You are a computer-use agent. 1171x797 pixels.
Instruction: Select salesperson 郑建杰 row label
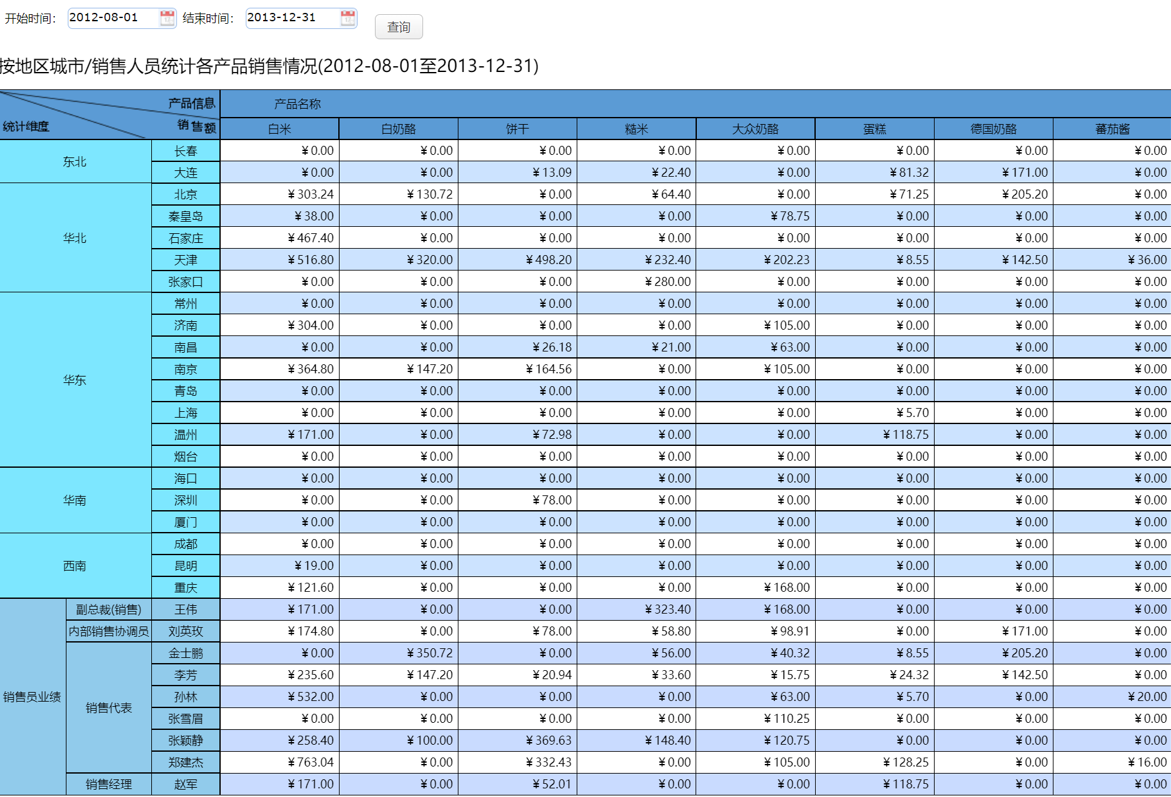(x=186, y=762)
